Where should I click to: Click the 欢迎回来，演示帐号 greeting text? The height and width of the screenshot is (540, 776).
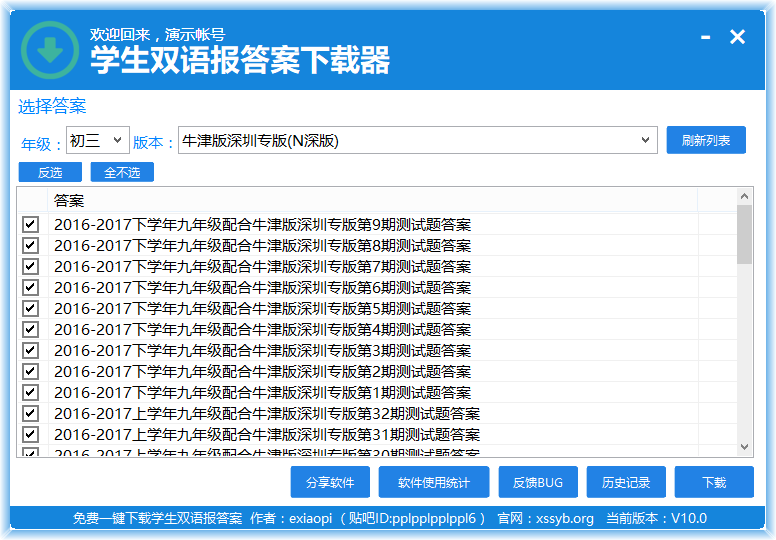tap(157, 34)
